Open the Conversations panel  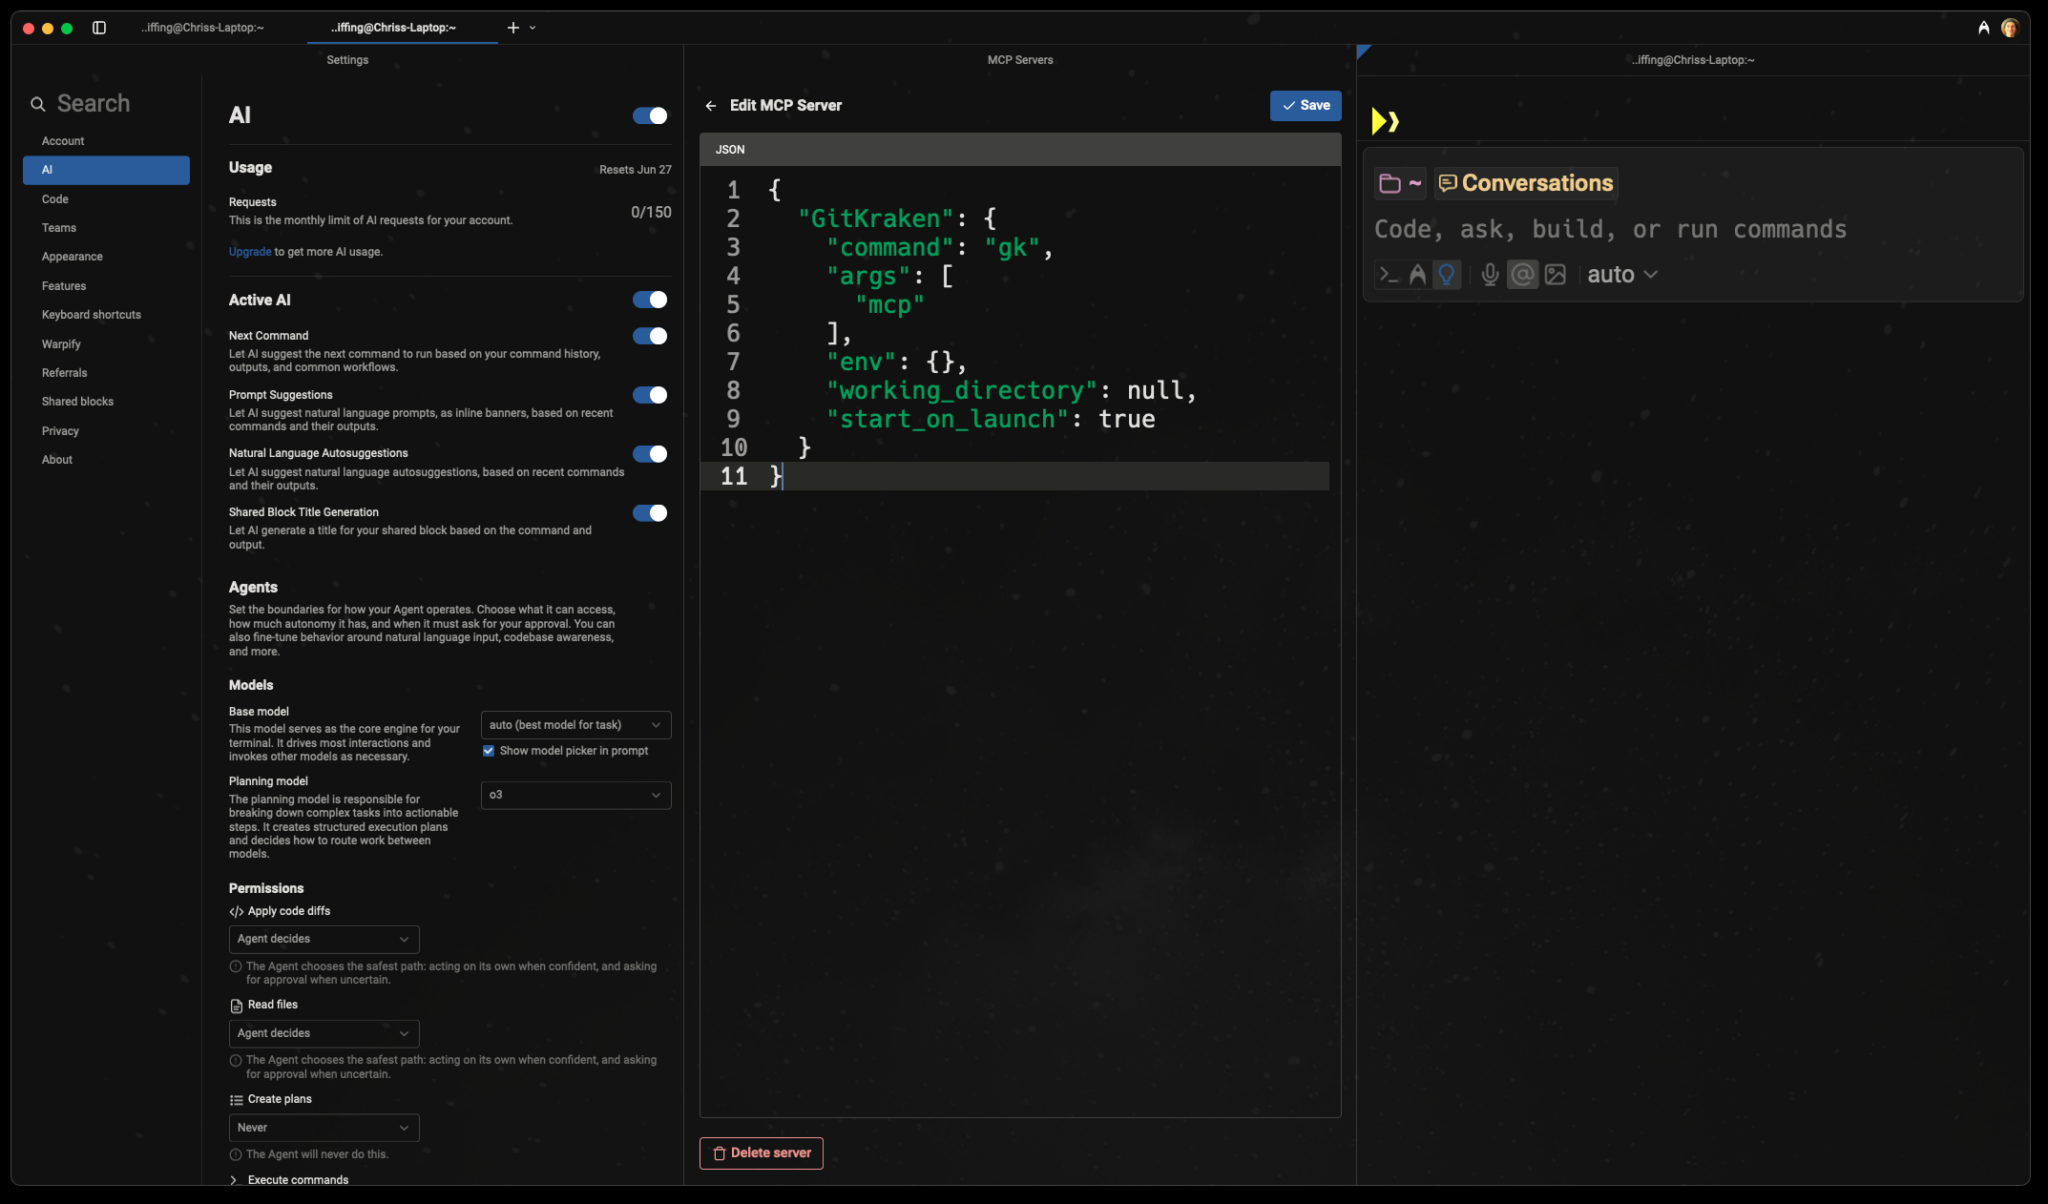[x=1523, y=183]
